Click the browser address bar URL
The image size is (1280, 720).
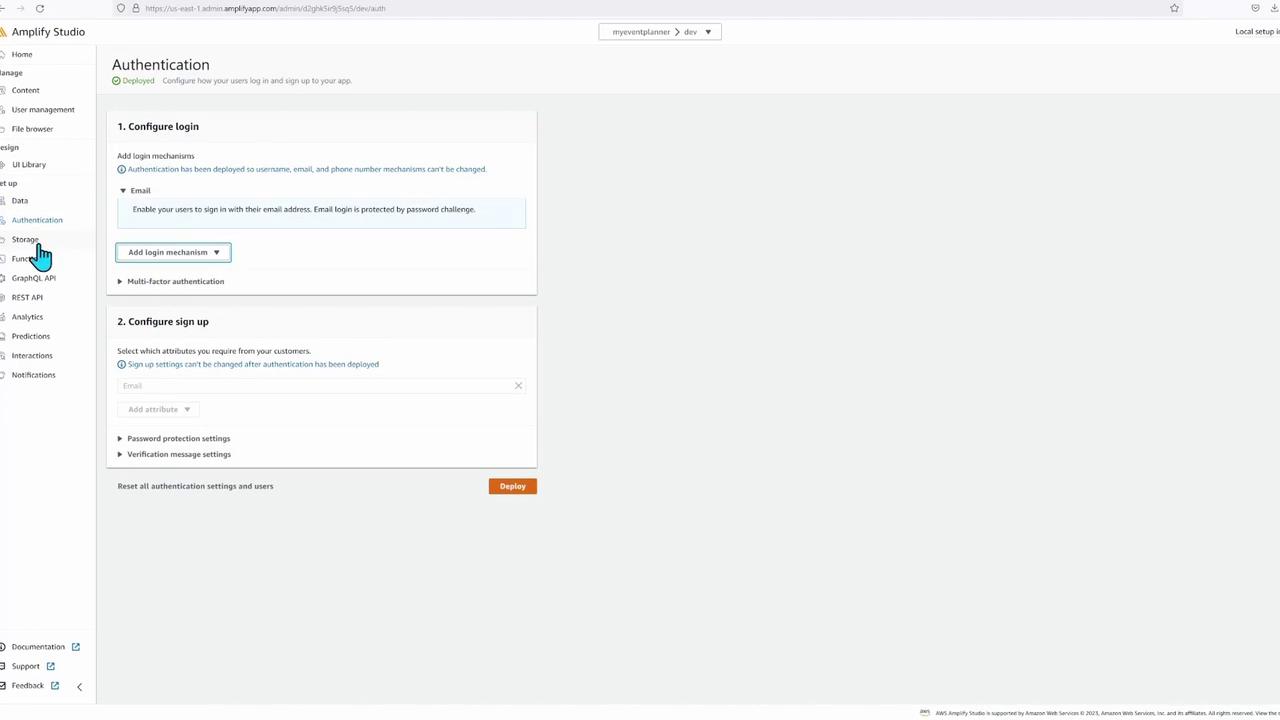265,8
